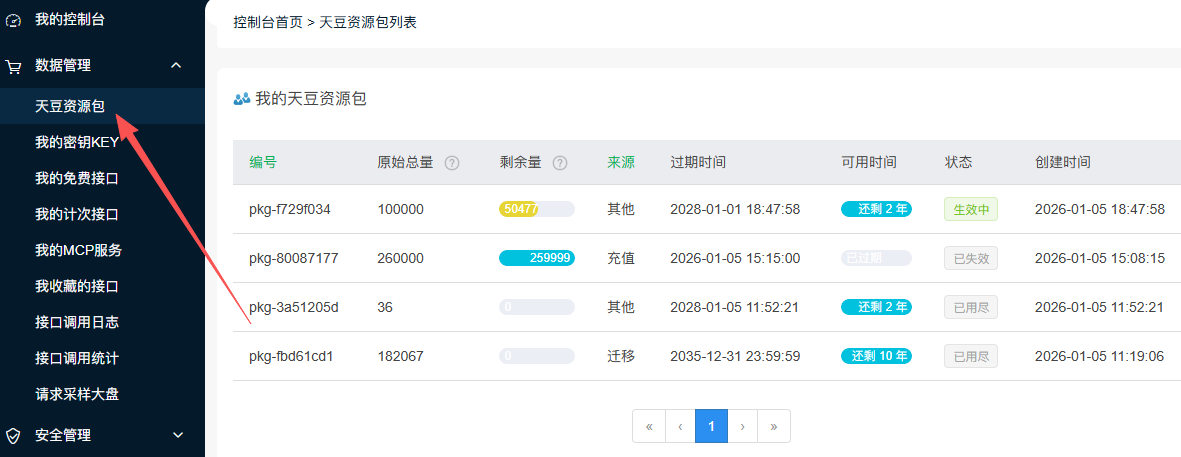Viewport: 1181px width, 457px height.
Task: Go to last page » button
Action: coord(774,426)
